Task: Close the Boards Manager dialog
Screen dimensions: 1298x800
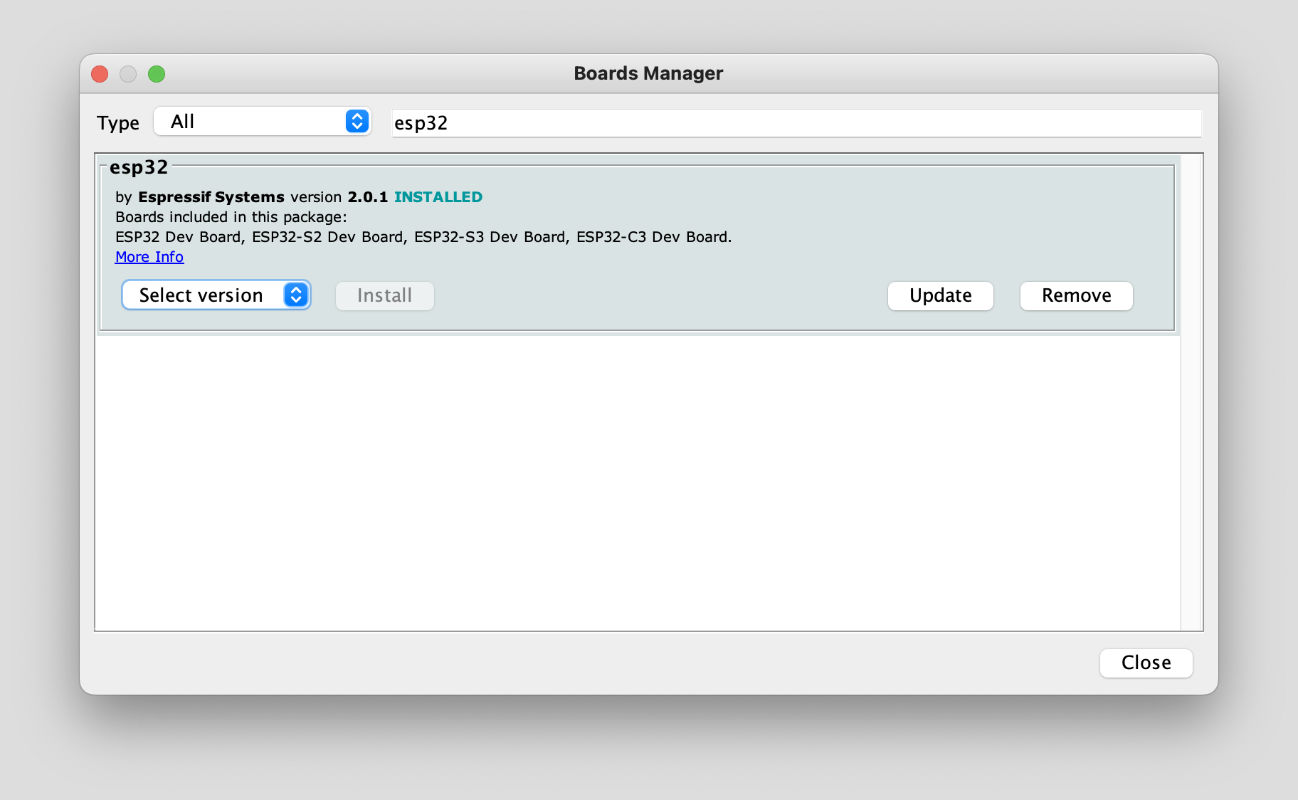Action: (x=1146, y=662)
